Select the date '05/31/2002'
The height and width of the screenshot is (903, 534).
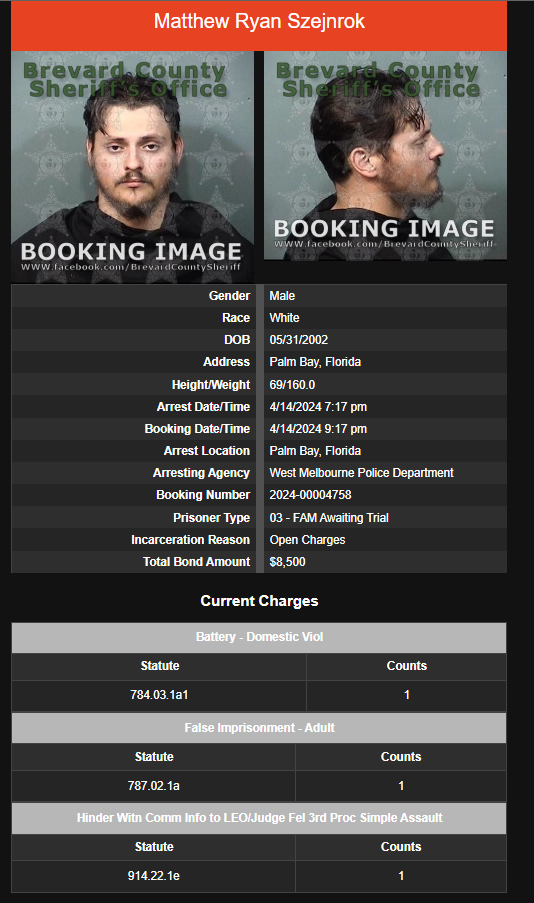click(x=299, y=340)
